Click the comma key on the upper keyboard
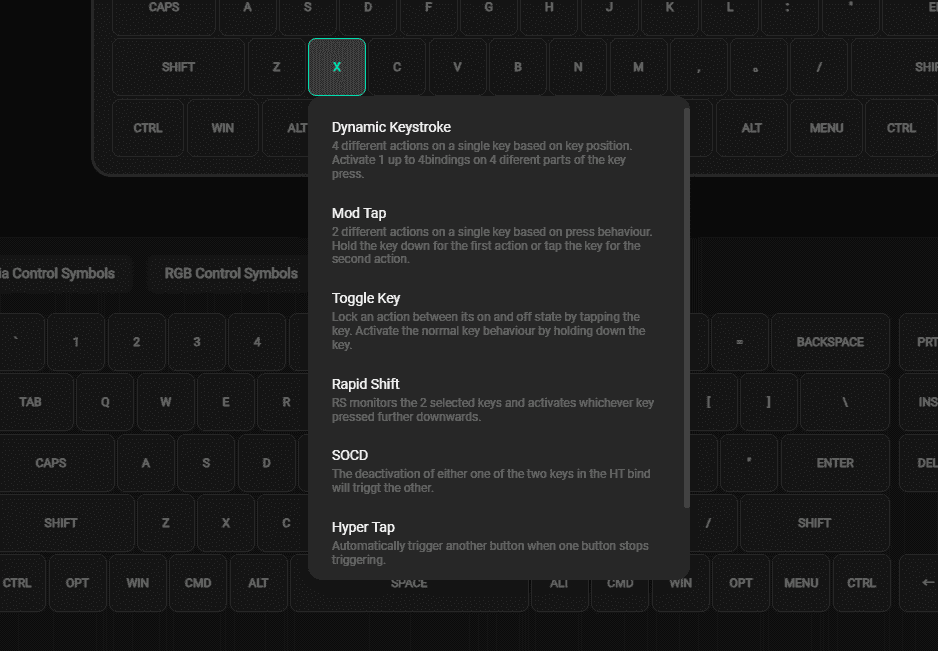This screenshot has height=651, width=938. coord(699,67)
